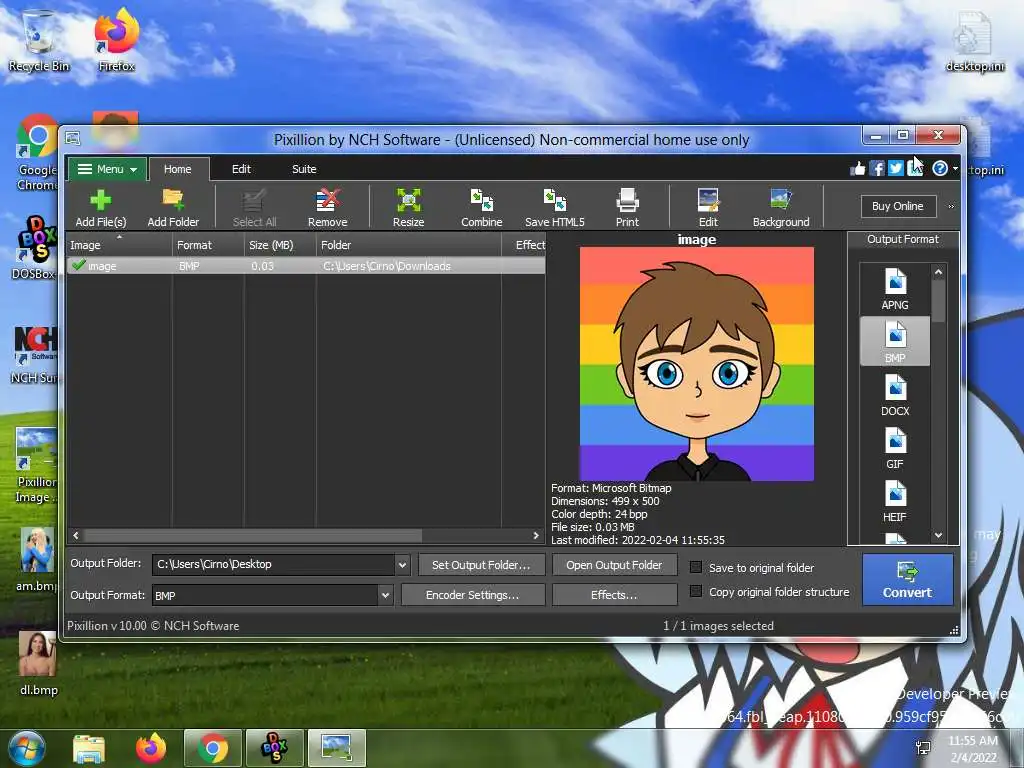Click the Convert button
The width and height of the screenshot is (1024, 768).
click(x=907, y=579)
